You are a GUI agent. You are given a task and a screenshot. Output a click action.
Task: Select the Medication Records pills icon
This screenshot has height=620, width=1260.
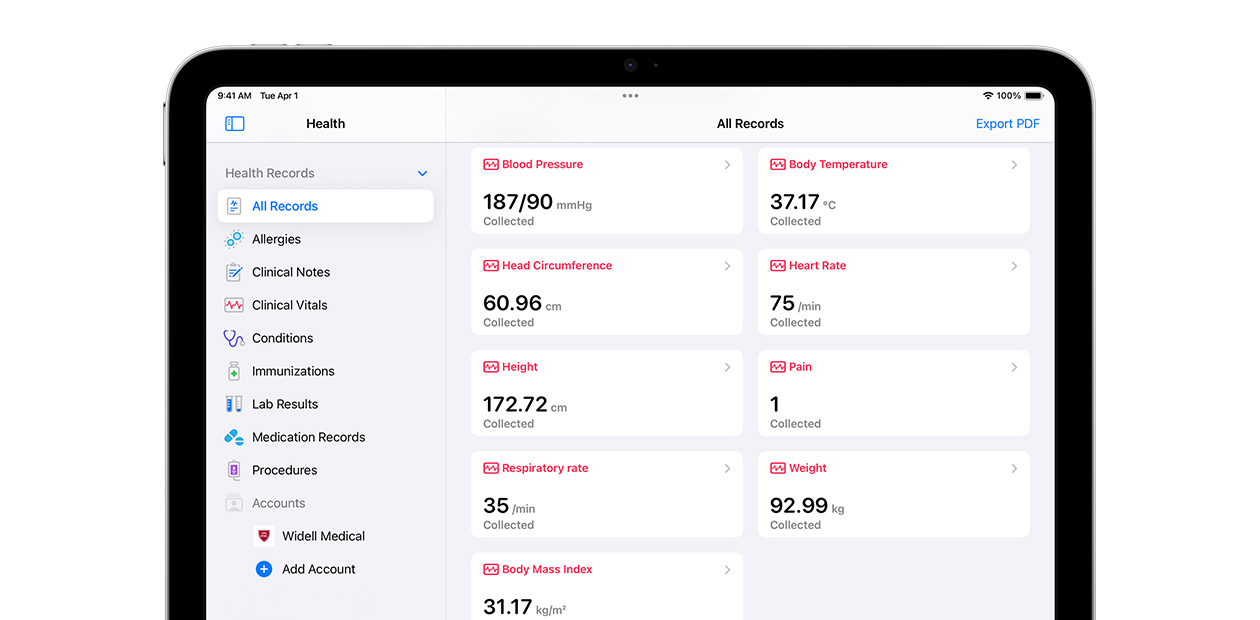tap(234, 437)
